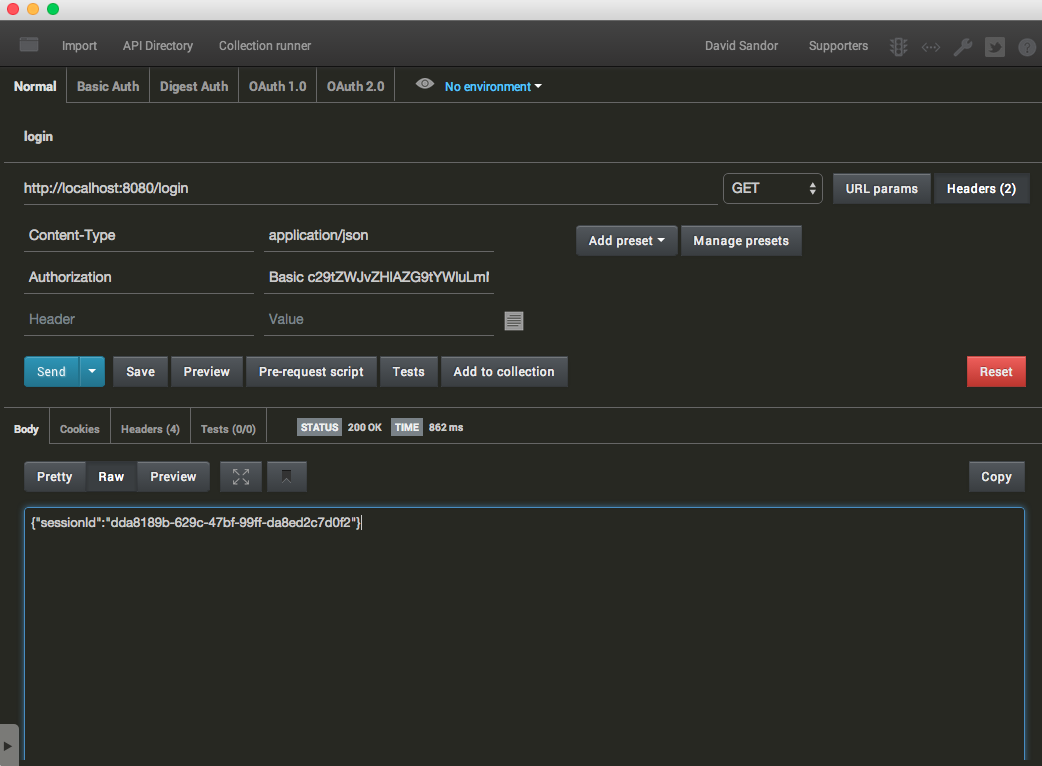Screen dimensions: 1042x766
Task: Toggle the sidebar icon in top toolbar
Action: [29, 45]
